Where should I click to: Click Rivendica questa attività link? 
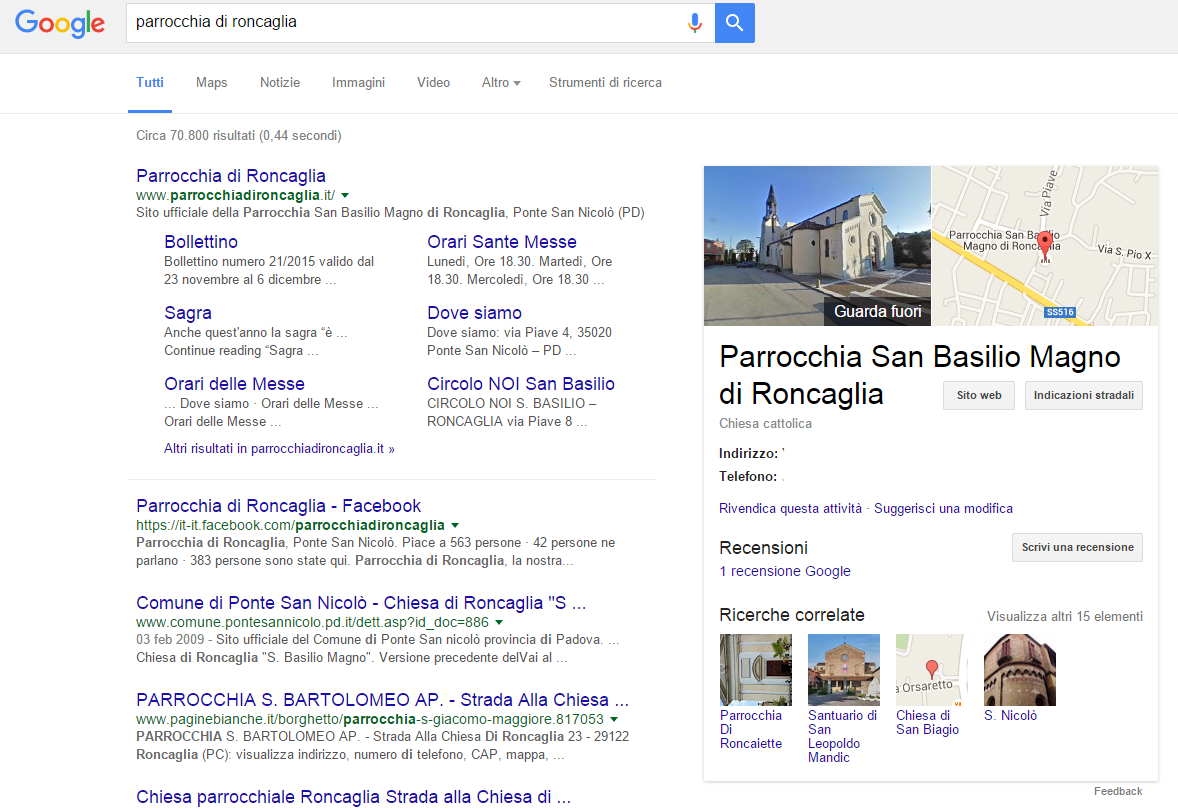pyautogui.click(x=790, y=509)
